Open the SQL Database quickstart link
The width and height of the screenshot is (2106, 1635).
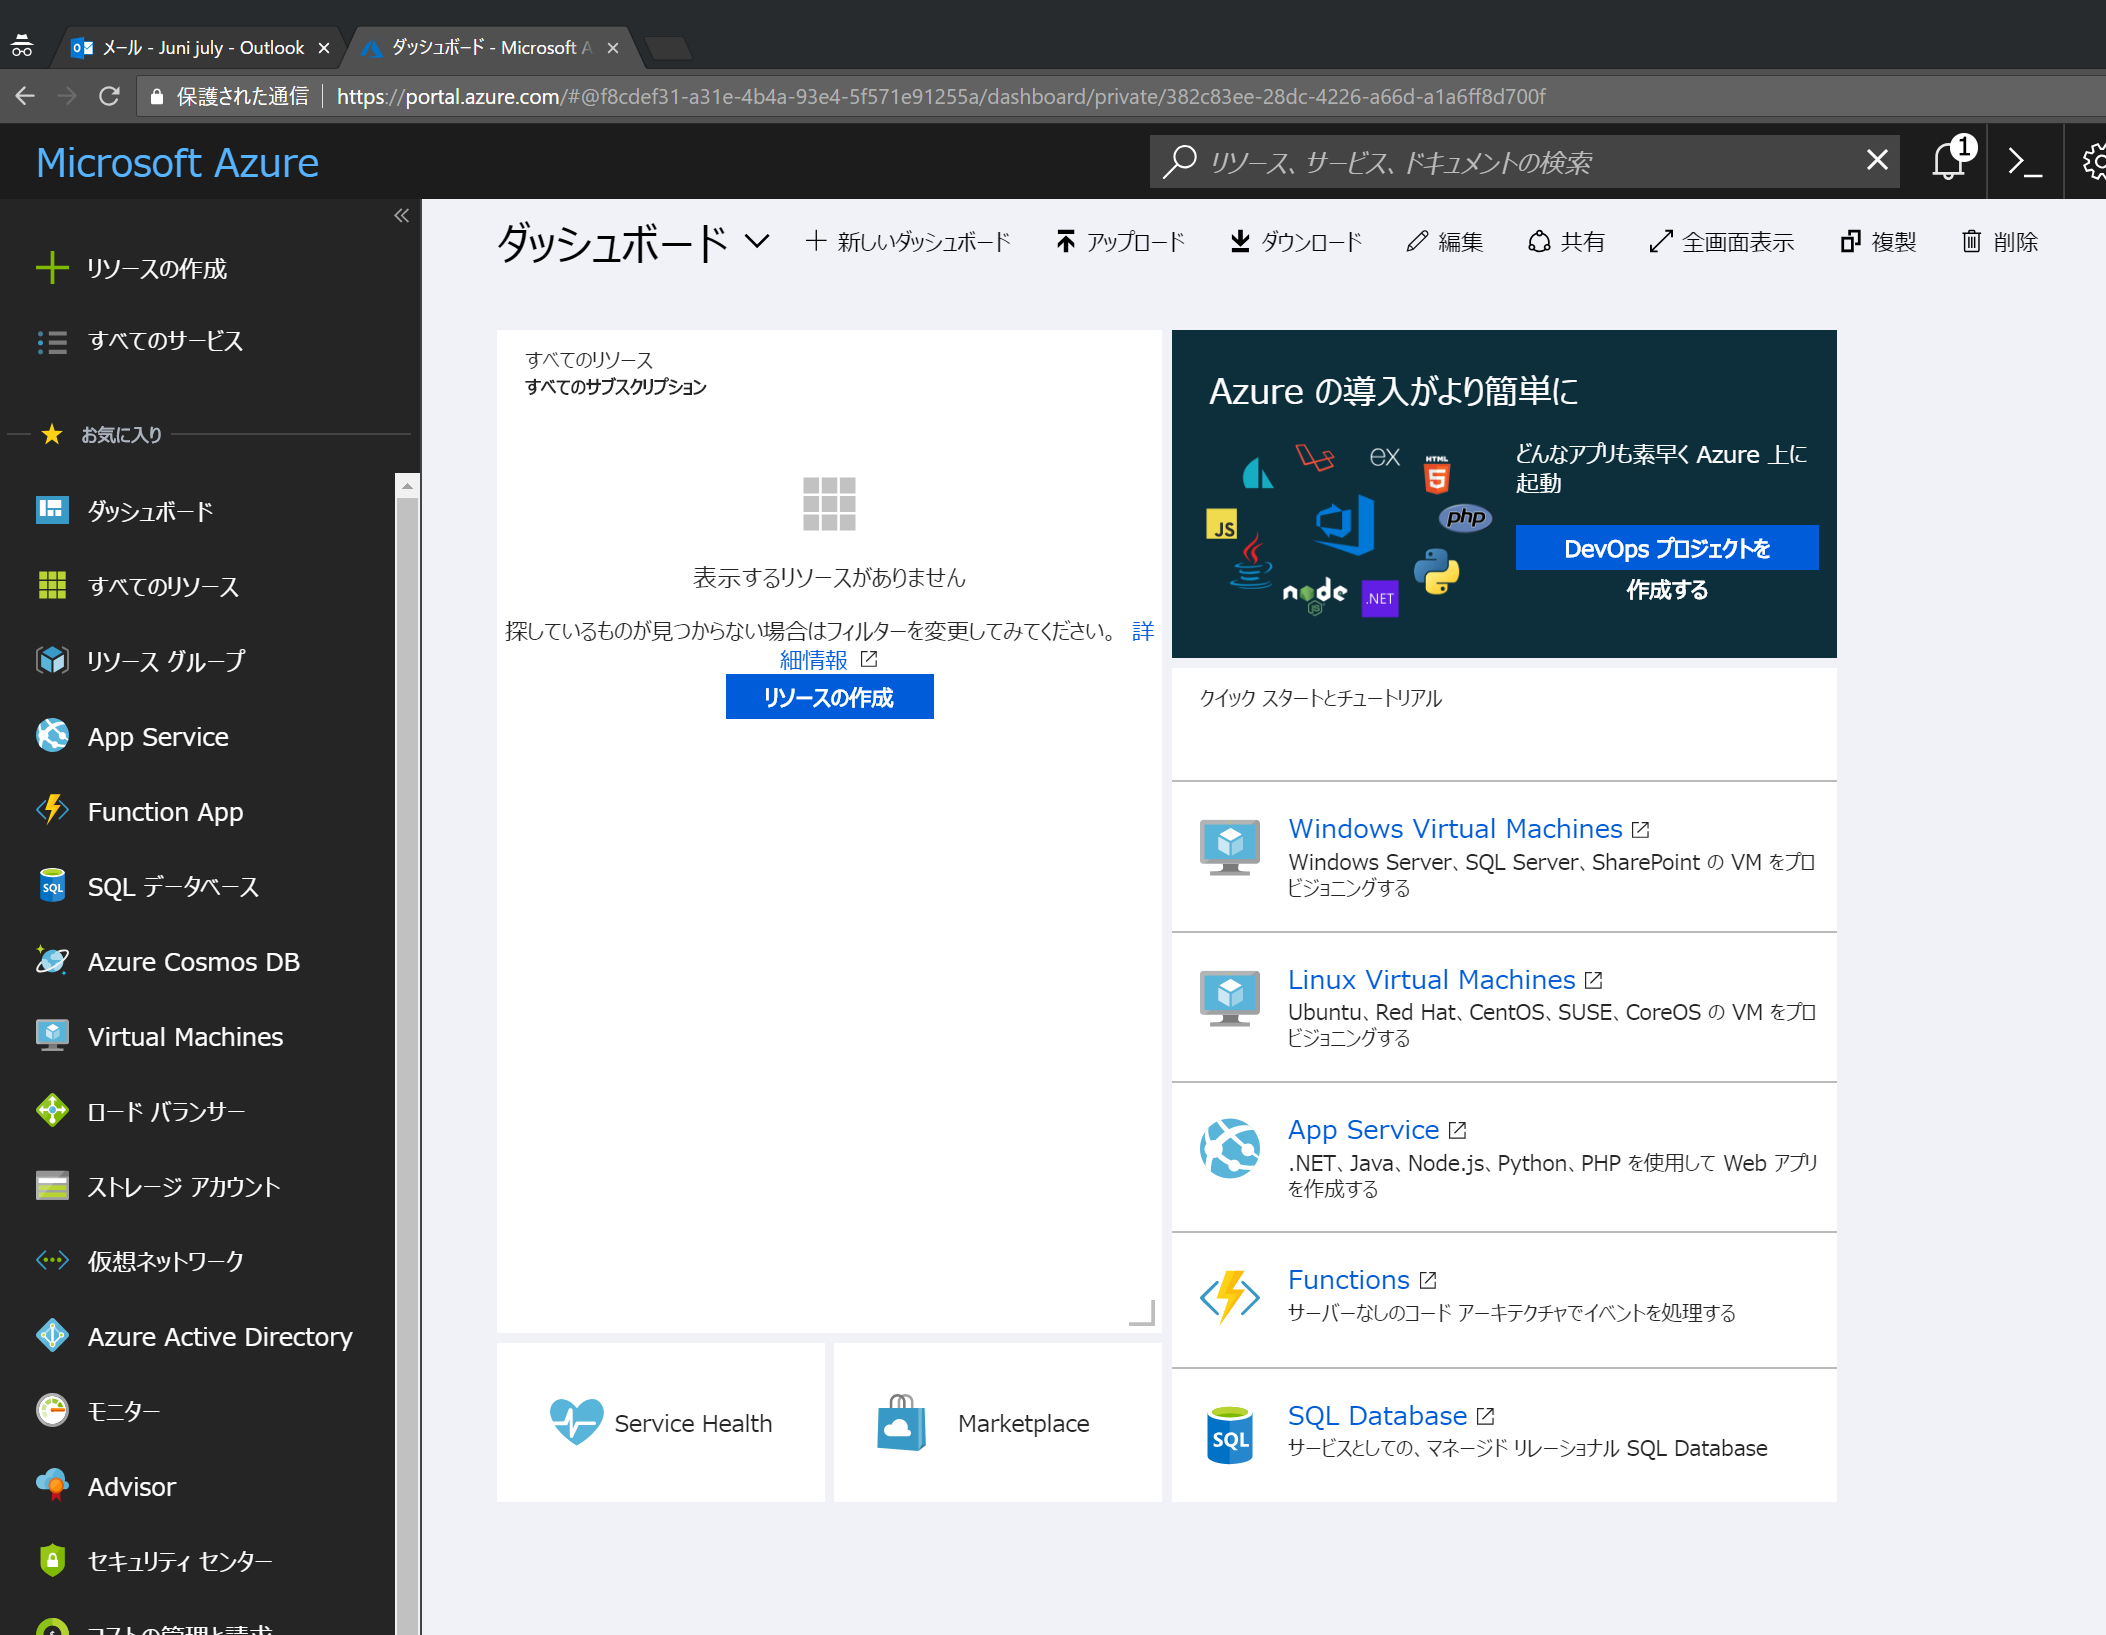coord(1377,1416)
